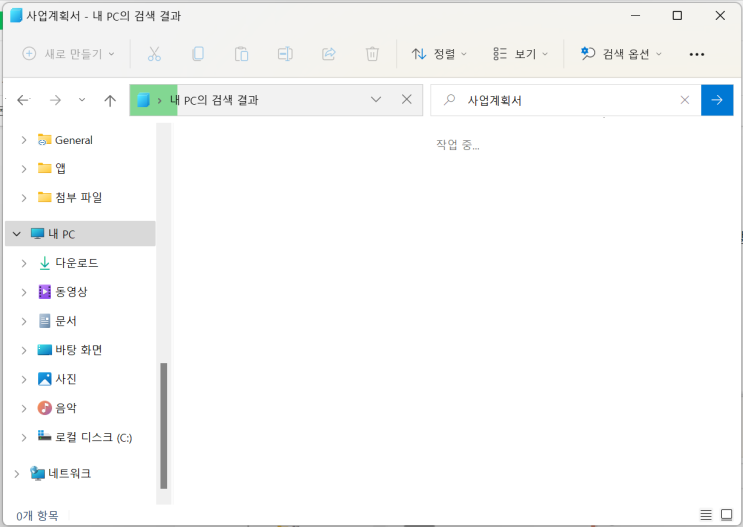743x527 pixels.
Task: Click the Cut scissors icon
Action: click(154, 54)
